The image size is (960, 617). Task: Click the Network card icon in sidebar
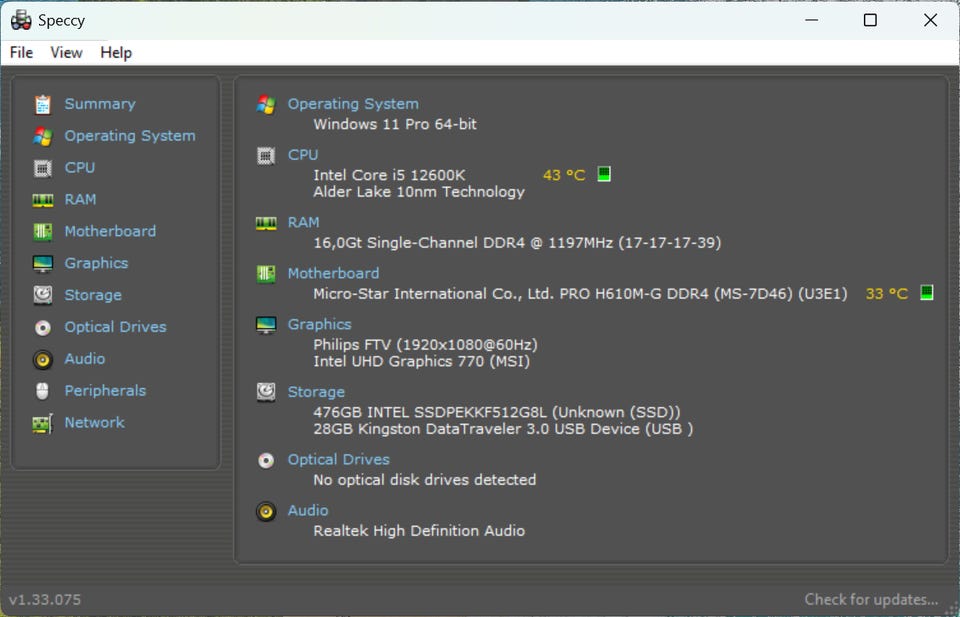tap(42, 424)
